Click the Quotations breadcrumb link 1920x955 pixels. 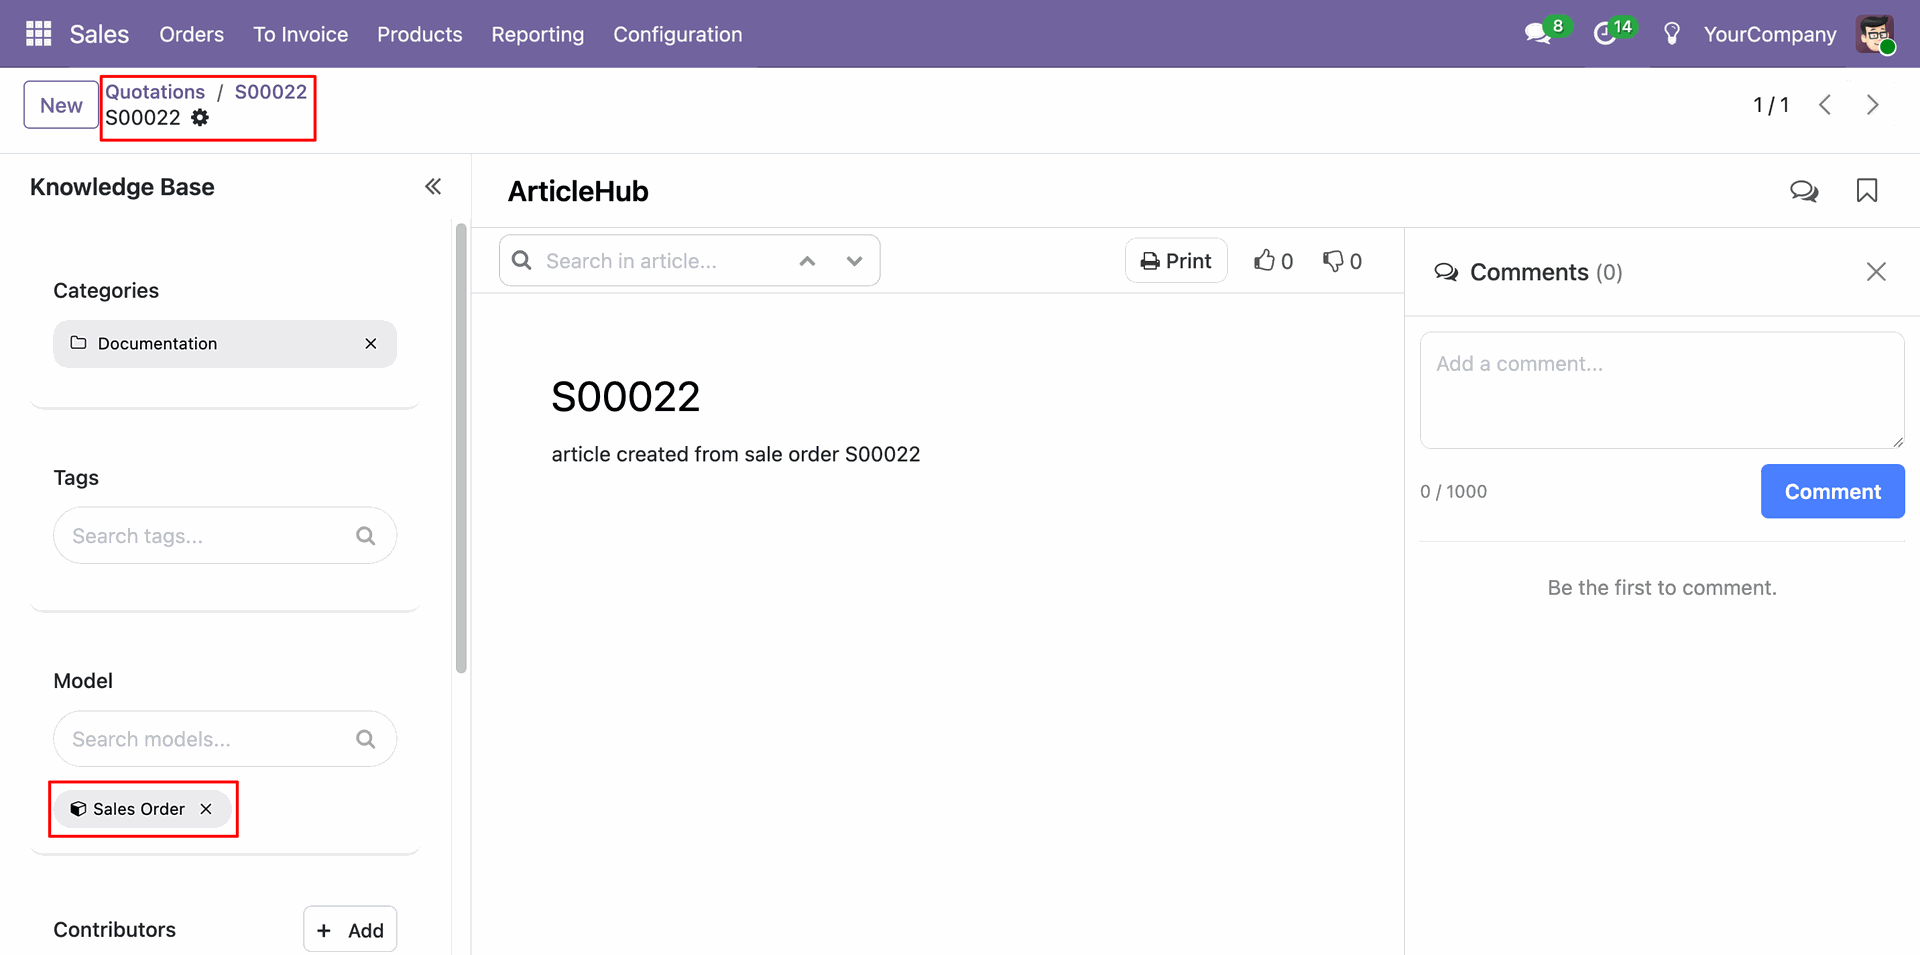click(x=155, y=92)
